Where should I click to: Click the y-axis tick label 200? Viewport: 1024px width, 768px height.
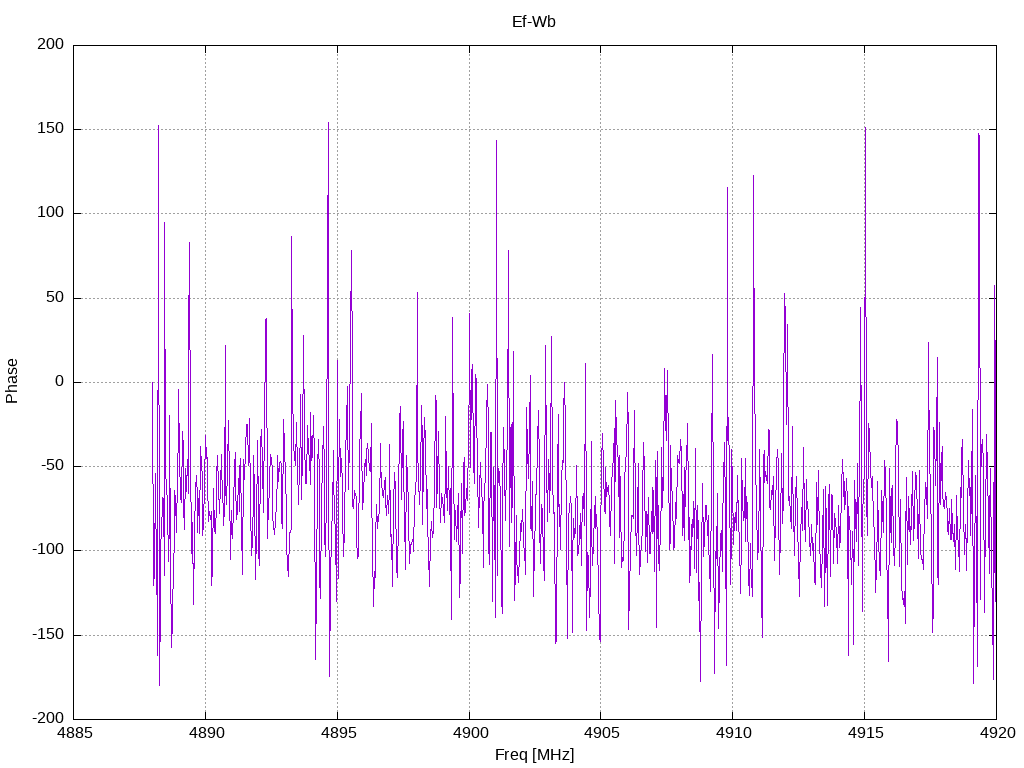51,44
